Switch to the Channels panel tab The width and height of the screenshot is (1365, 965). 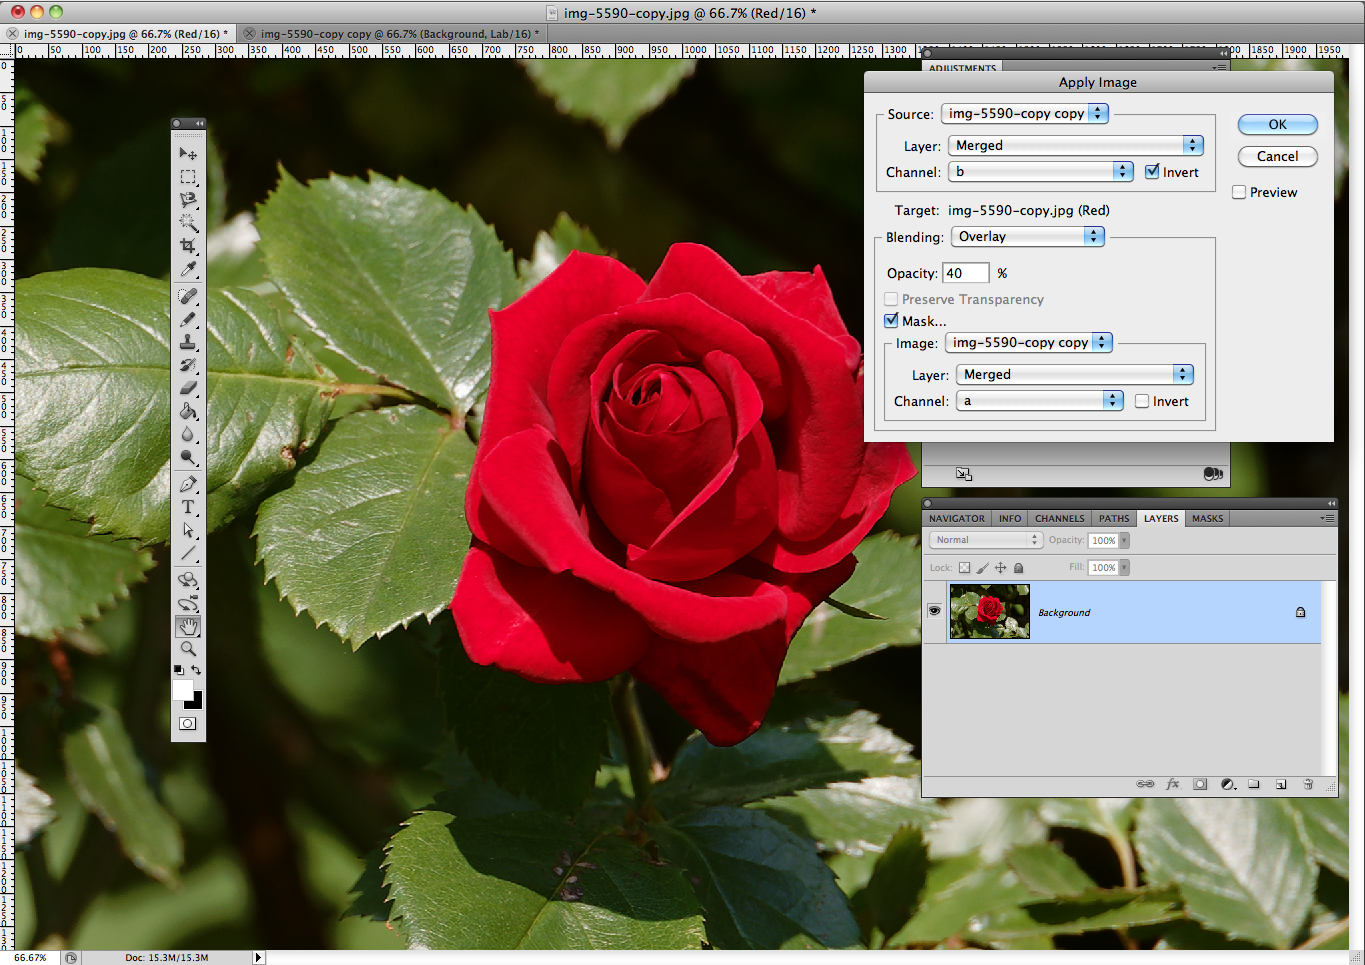coord(1059,518)
